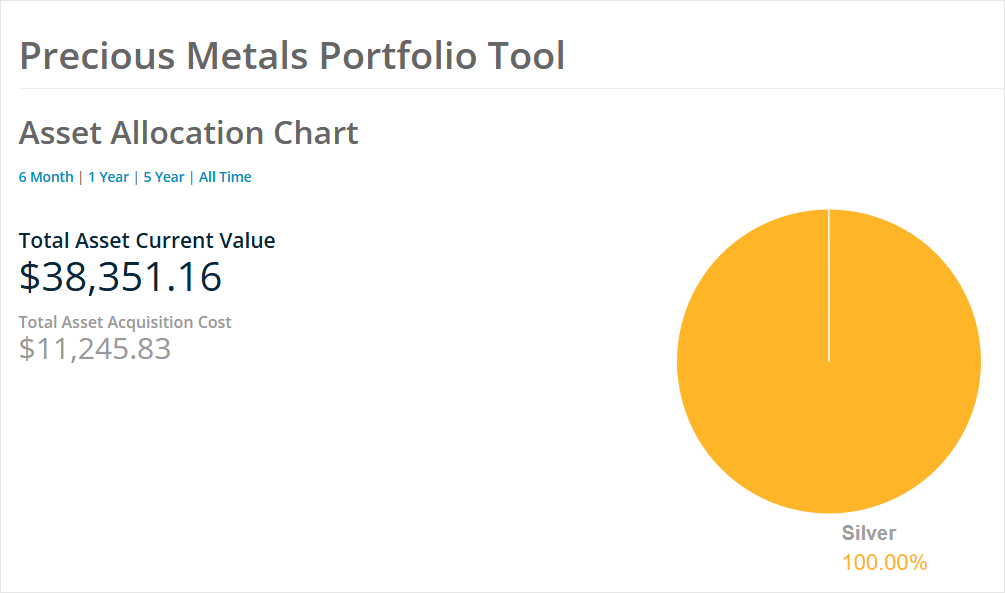The width and height of the screenshot is (1005, 593).
Task: Click the 100.00% allocation percentage
Action: tap(884, 563)
